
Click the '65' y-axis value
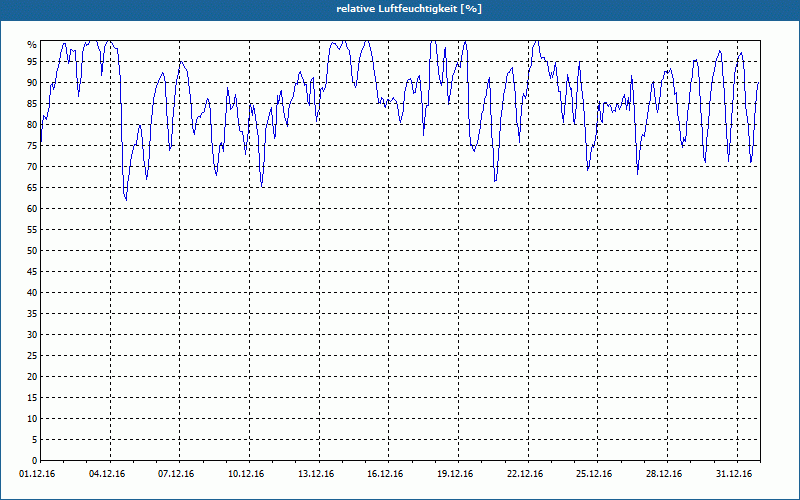(32, 188)
